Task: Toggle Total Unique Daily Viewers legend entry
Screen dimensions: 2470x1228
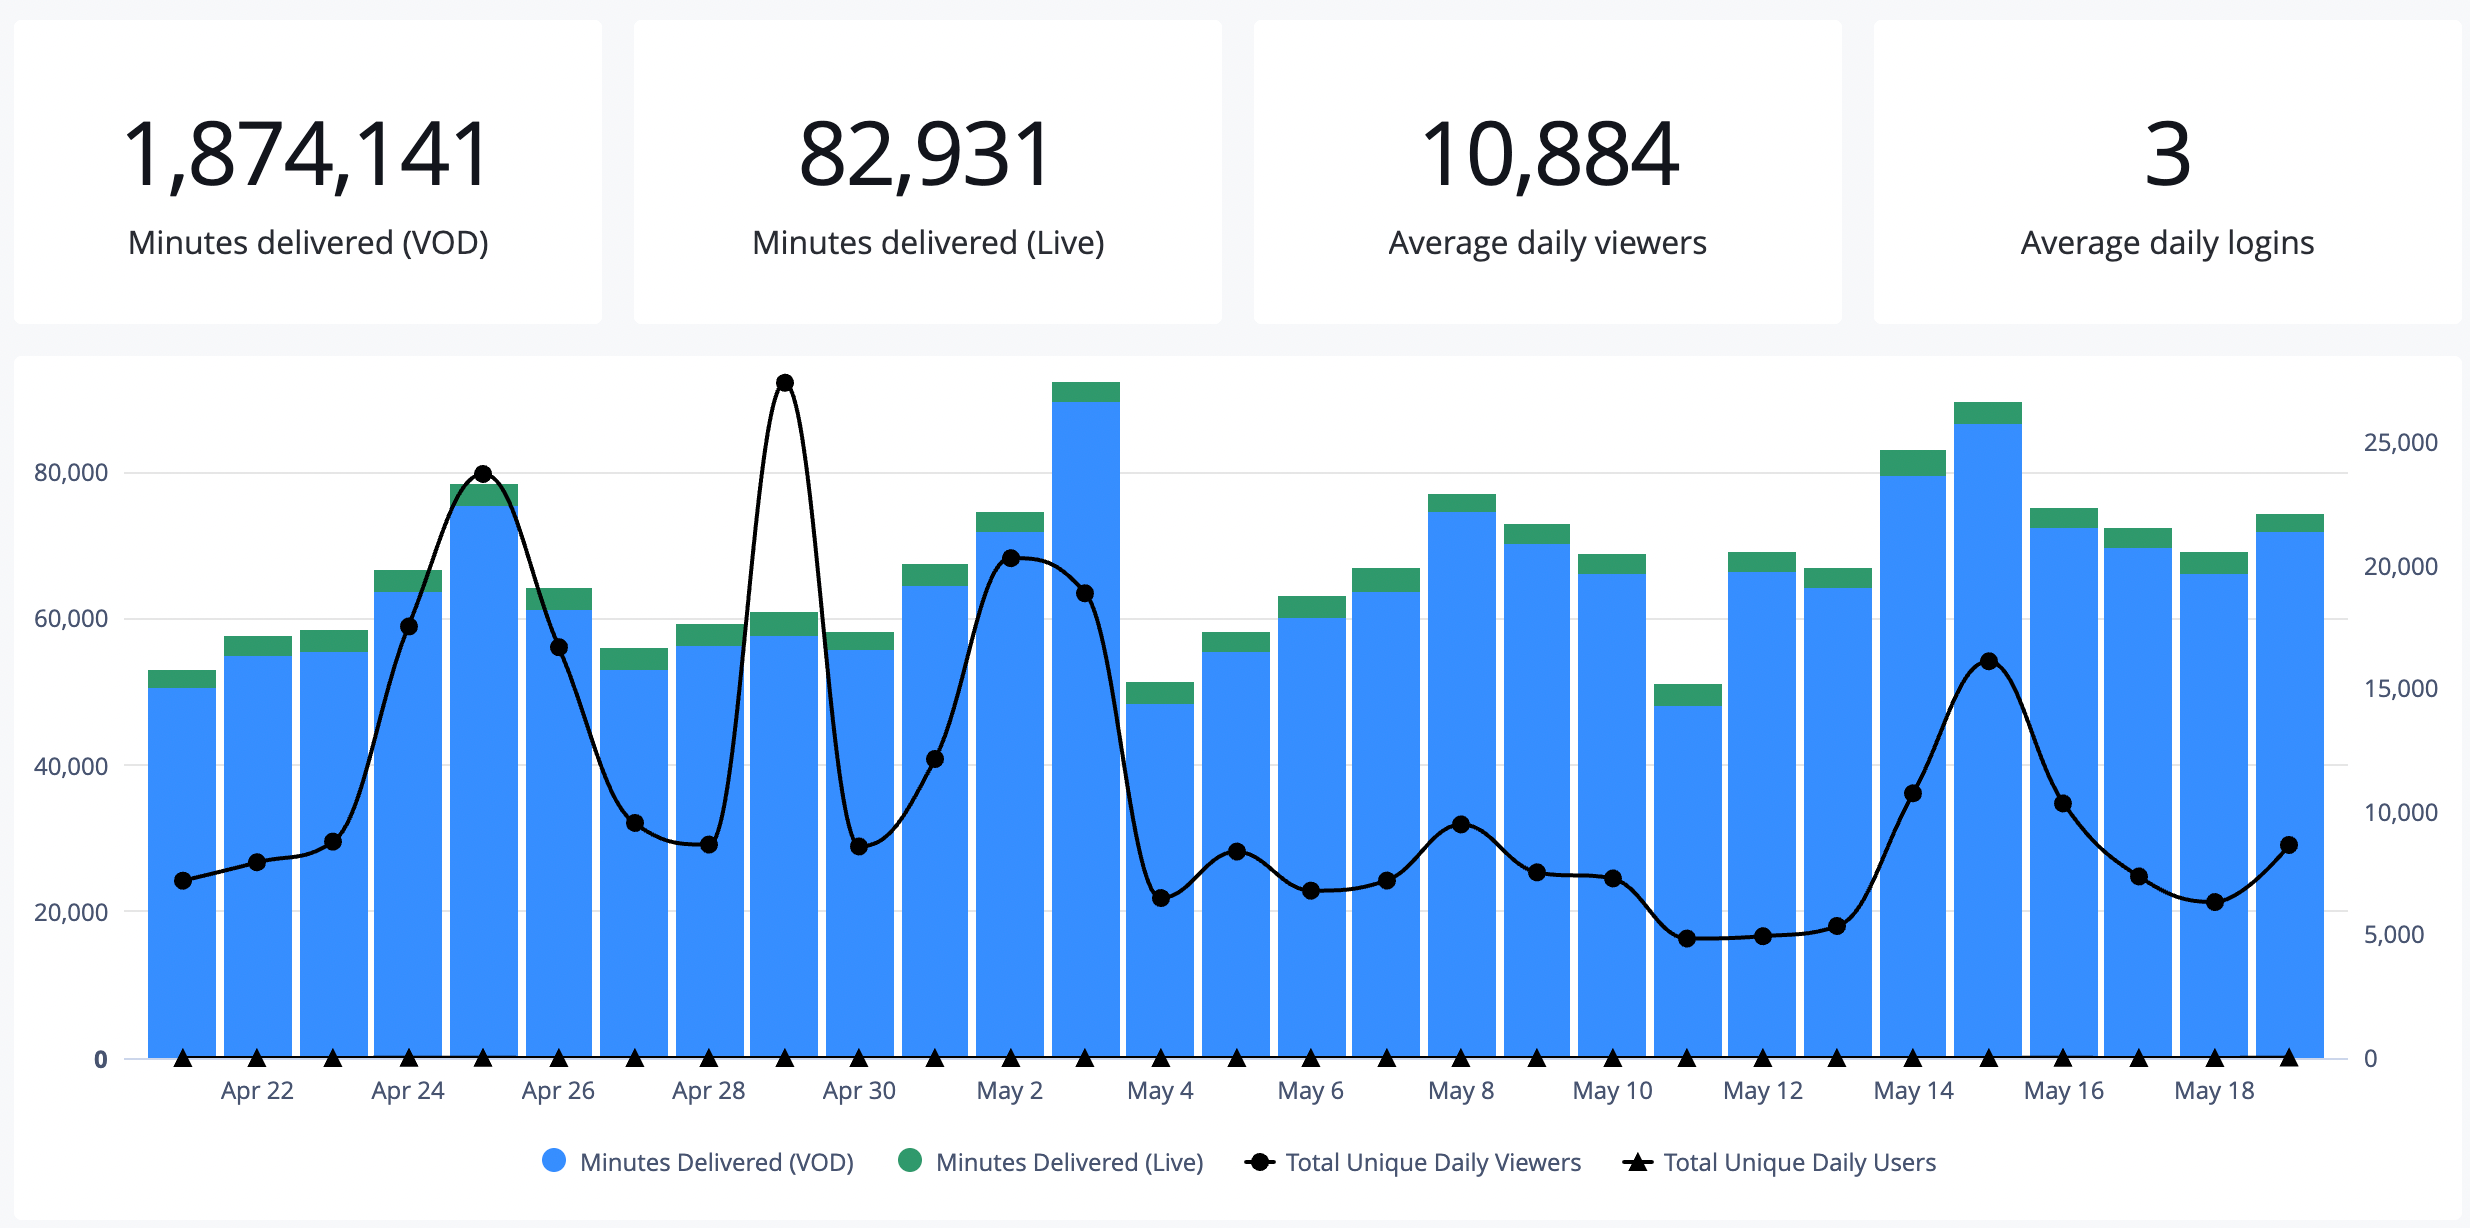Action: (1432, 1162)
